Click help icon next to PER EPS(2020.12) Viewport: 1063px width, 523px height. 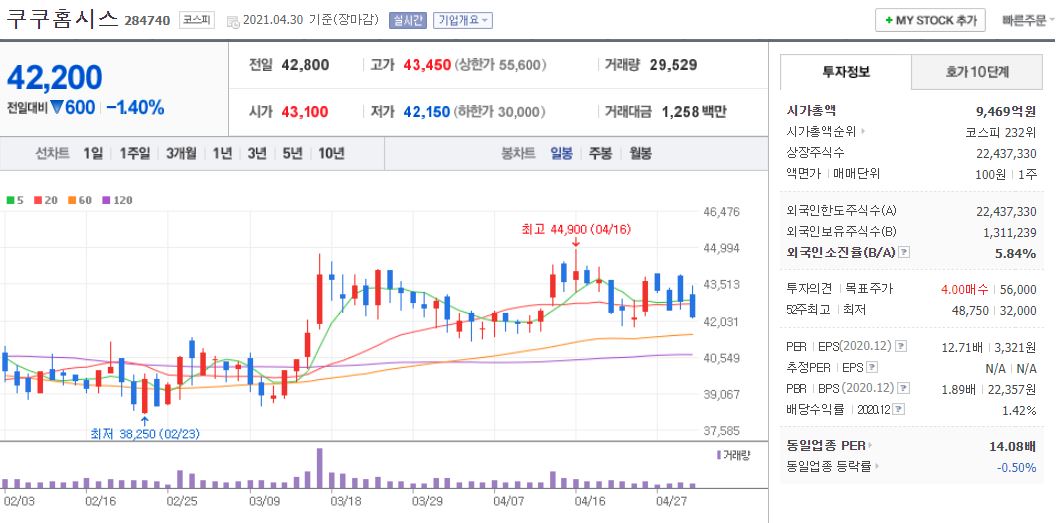coord(901,347)
